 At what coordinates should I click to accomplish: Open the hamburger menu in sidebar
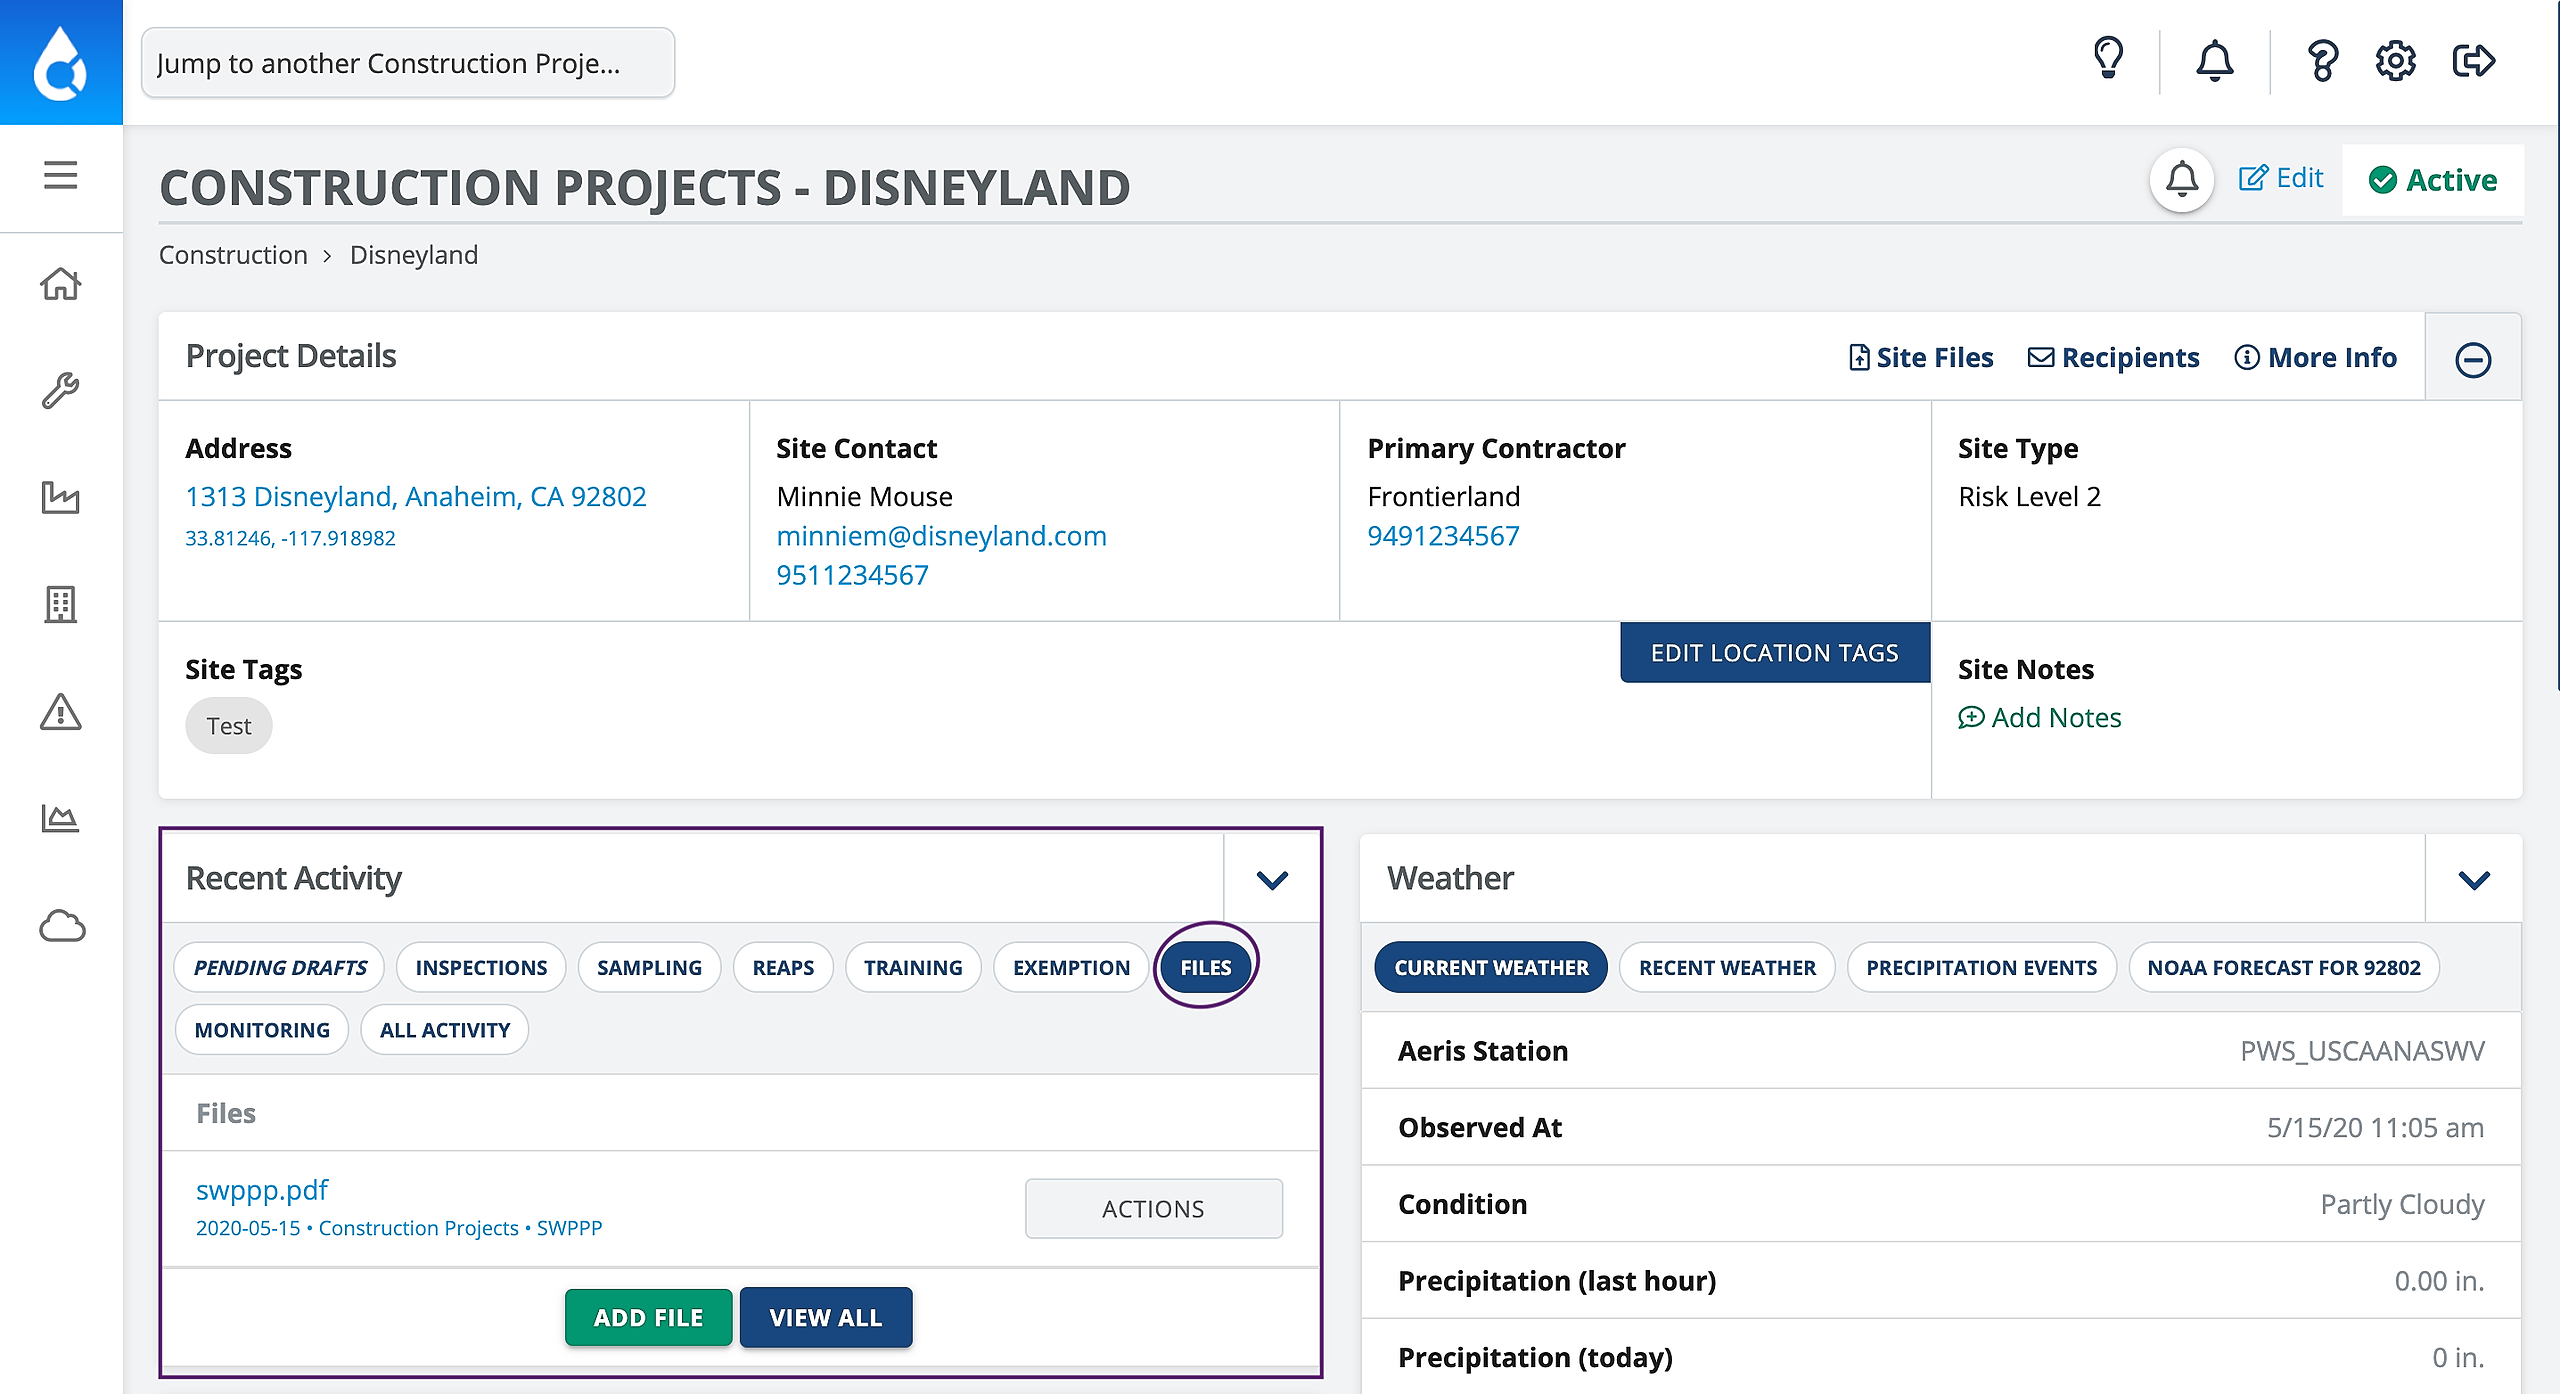click(x=61, y=175)
